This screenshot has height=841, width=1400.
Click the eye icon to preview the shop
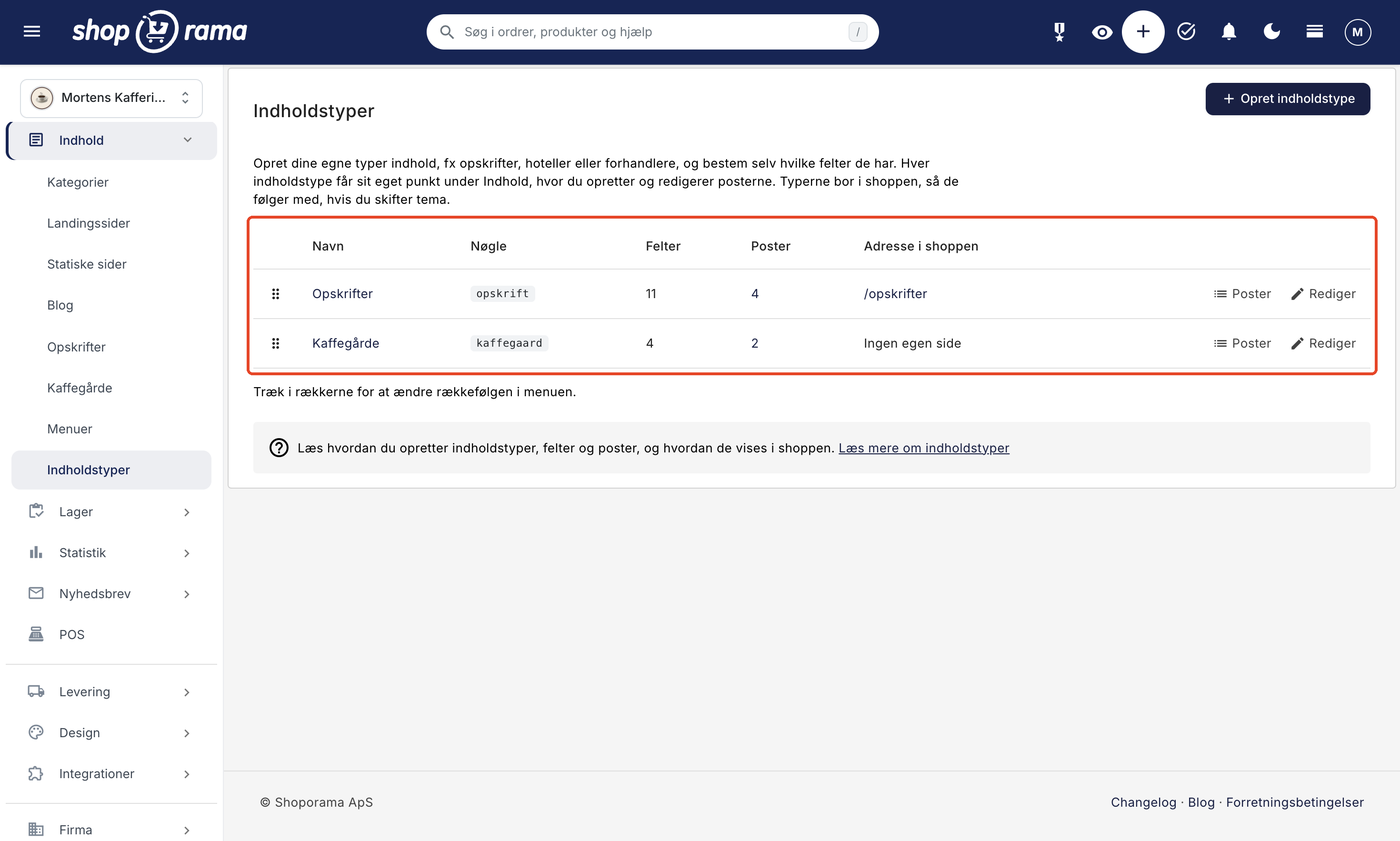pyautogui.click(x=1102, y=32)
